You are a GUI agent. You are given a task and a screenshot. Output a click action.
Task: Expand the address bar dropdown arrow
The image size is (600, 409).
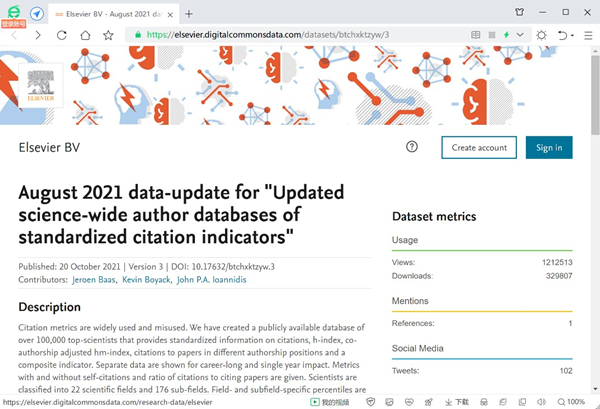coord(520,35)
